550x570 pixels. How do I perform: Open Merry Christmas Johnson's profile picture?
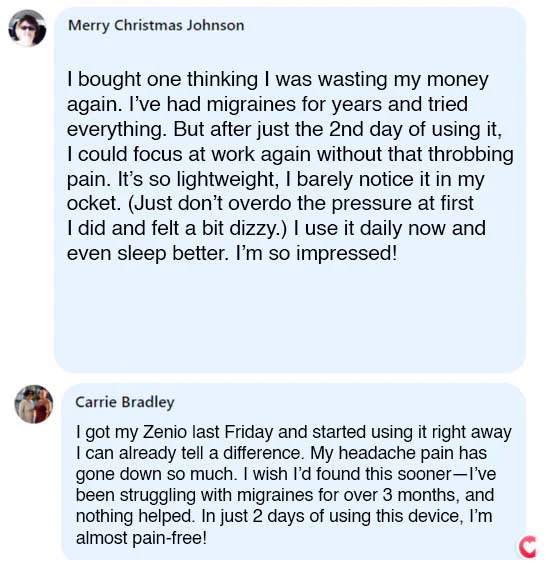click(27, 28)
